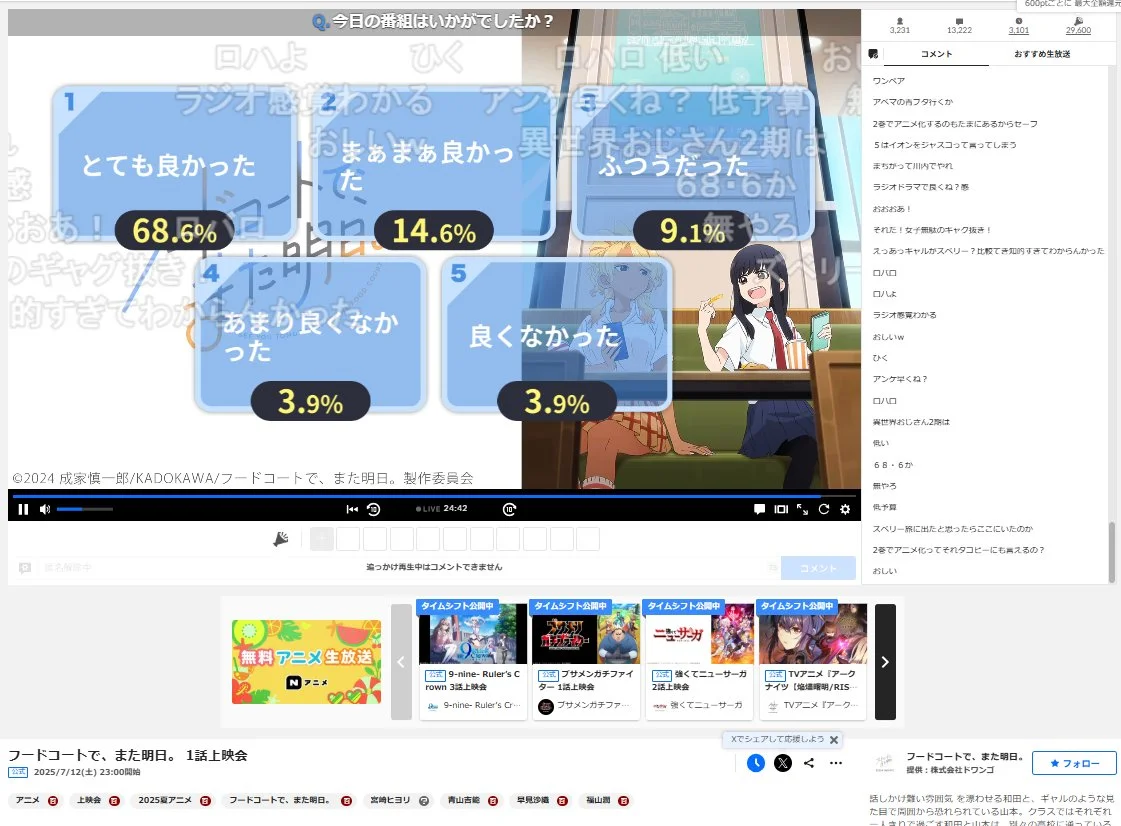Click the channel avatar icon beside the follow button
1121x826 pixels.
[884, 763]
